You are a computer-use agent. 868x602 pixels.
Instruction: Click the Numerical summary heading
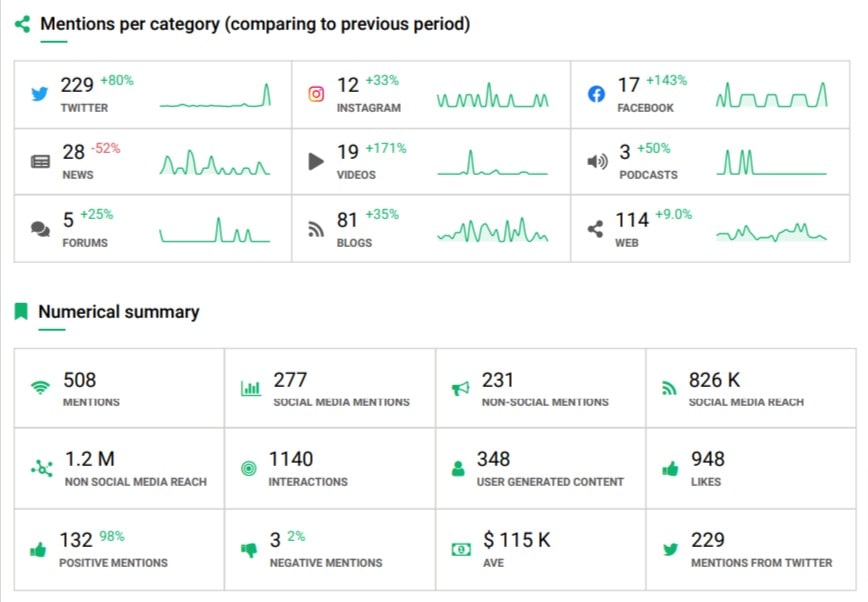pyautogui.click(x=118, y=312)
